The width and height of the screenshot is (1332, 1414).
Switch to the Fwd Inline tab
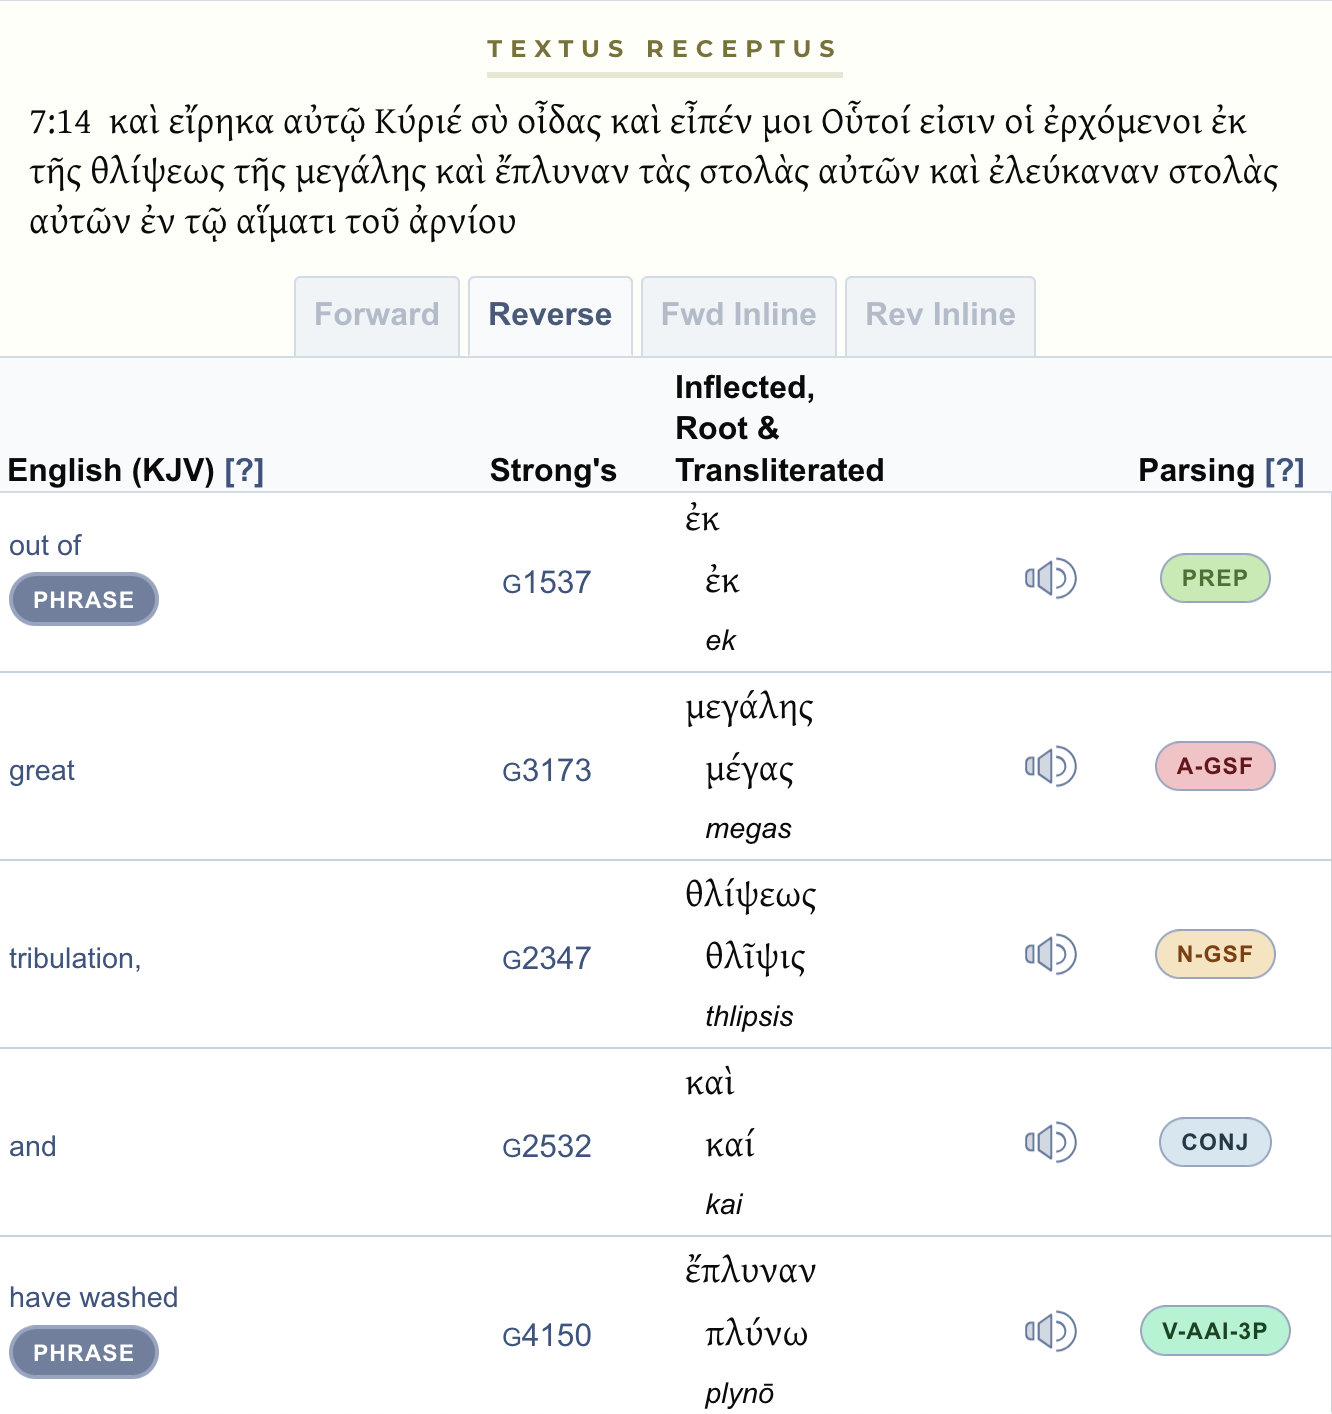739,316
